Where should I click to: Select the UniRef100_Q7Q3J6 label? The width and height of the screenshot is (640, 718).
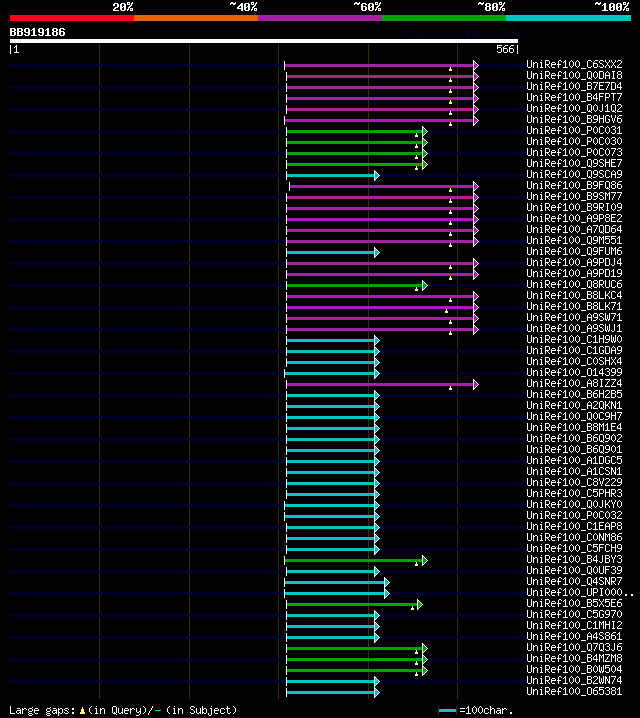pos(574,647)
